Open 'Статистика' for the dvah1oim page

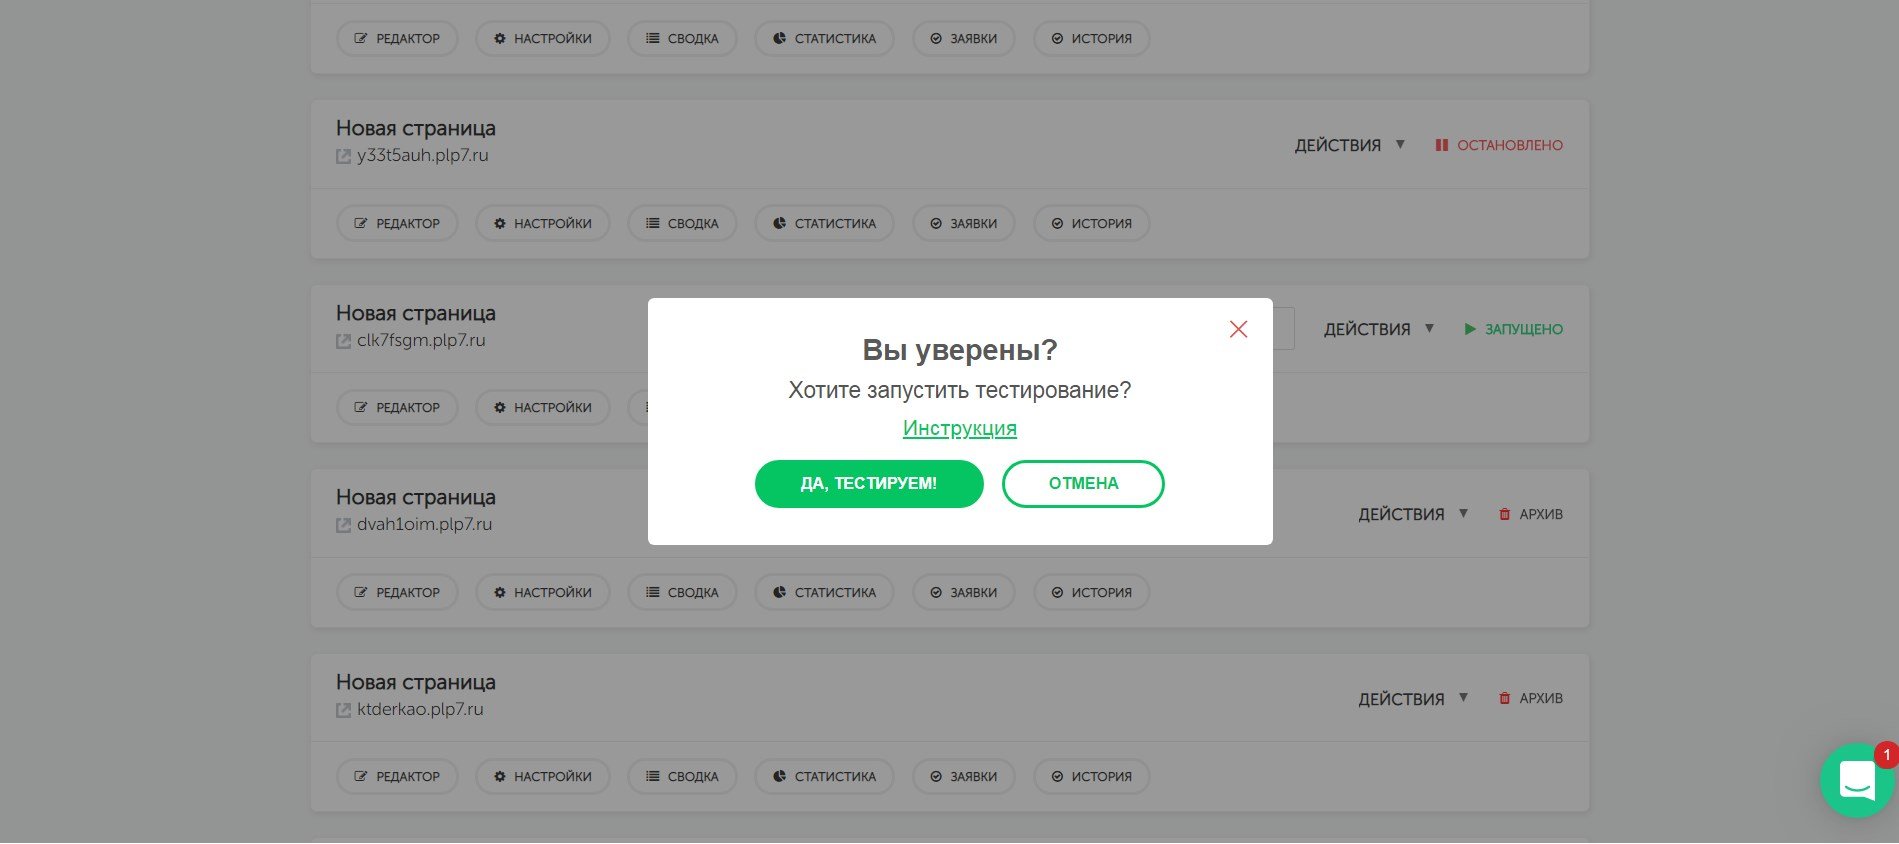click(824, 592)
